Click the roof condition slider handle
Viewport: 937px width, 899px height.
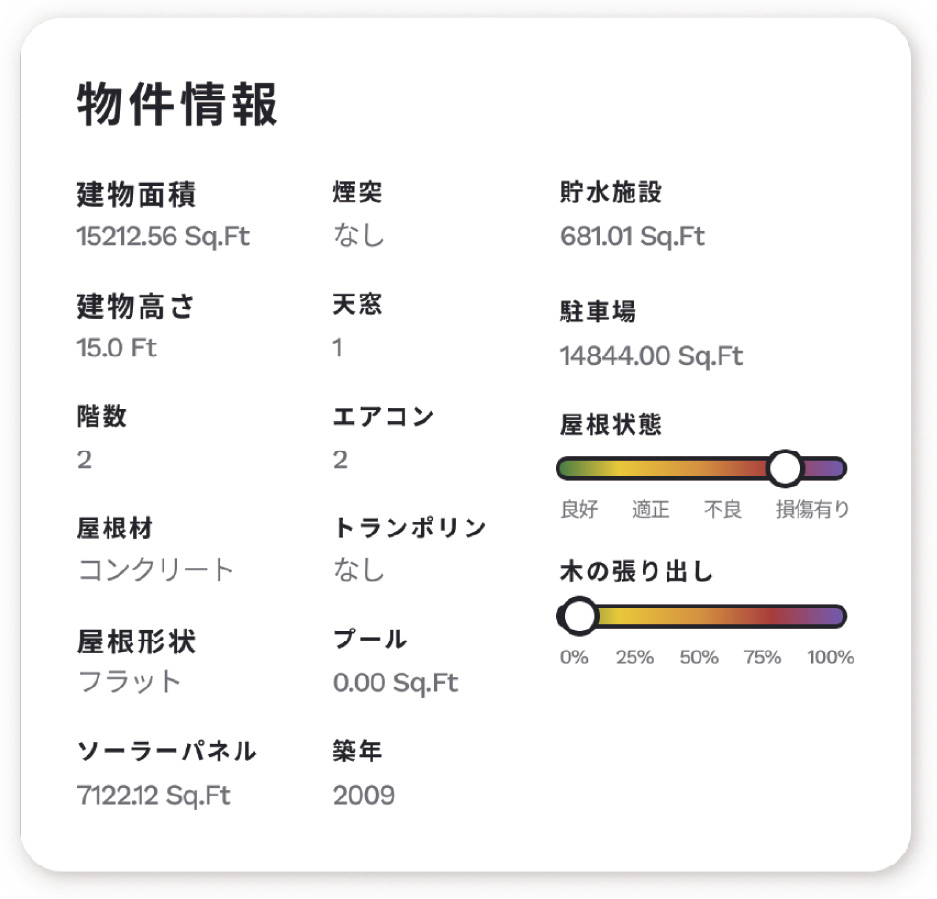tap(785, 469)
